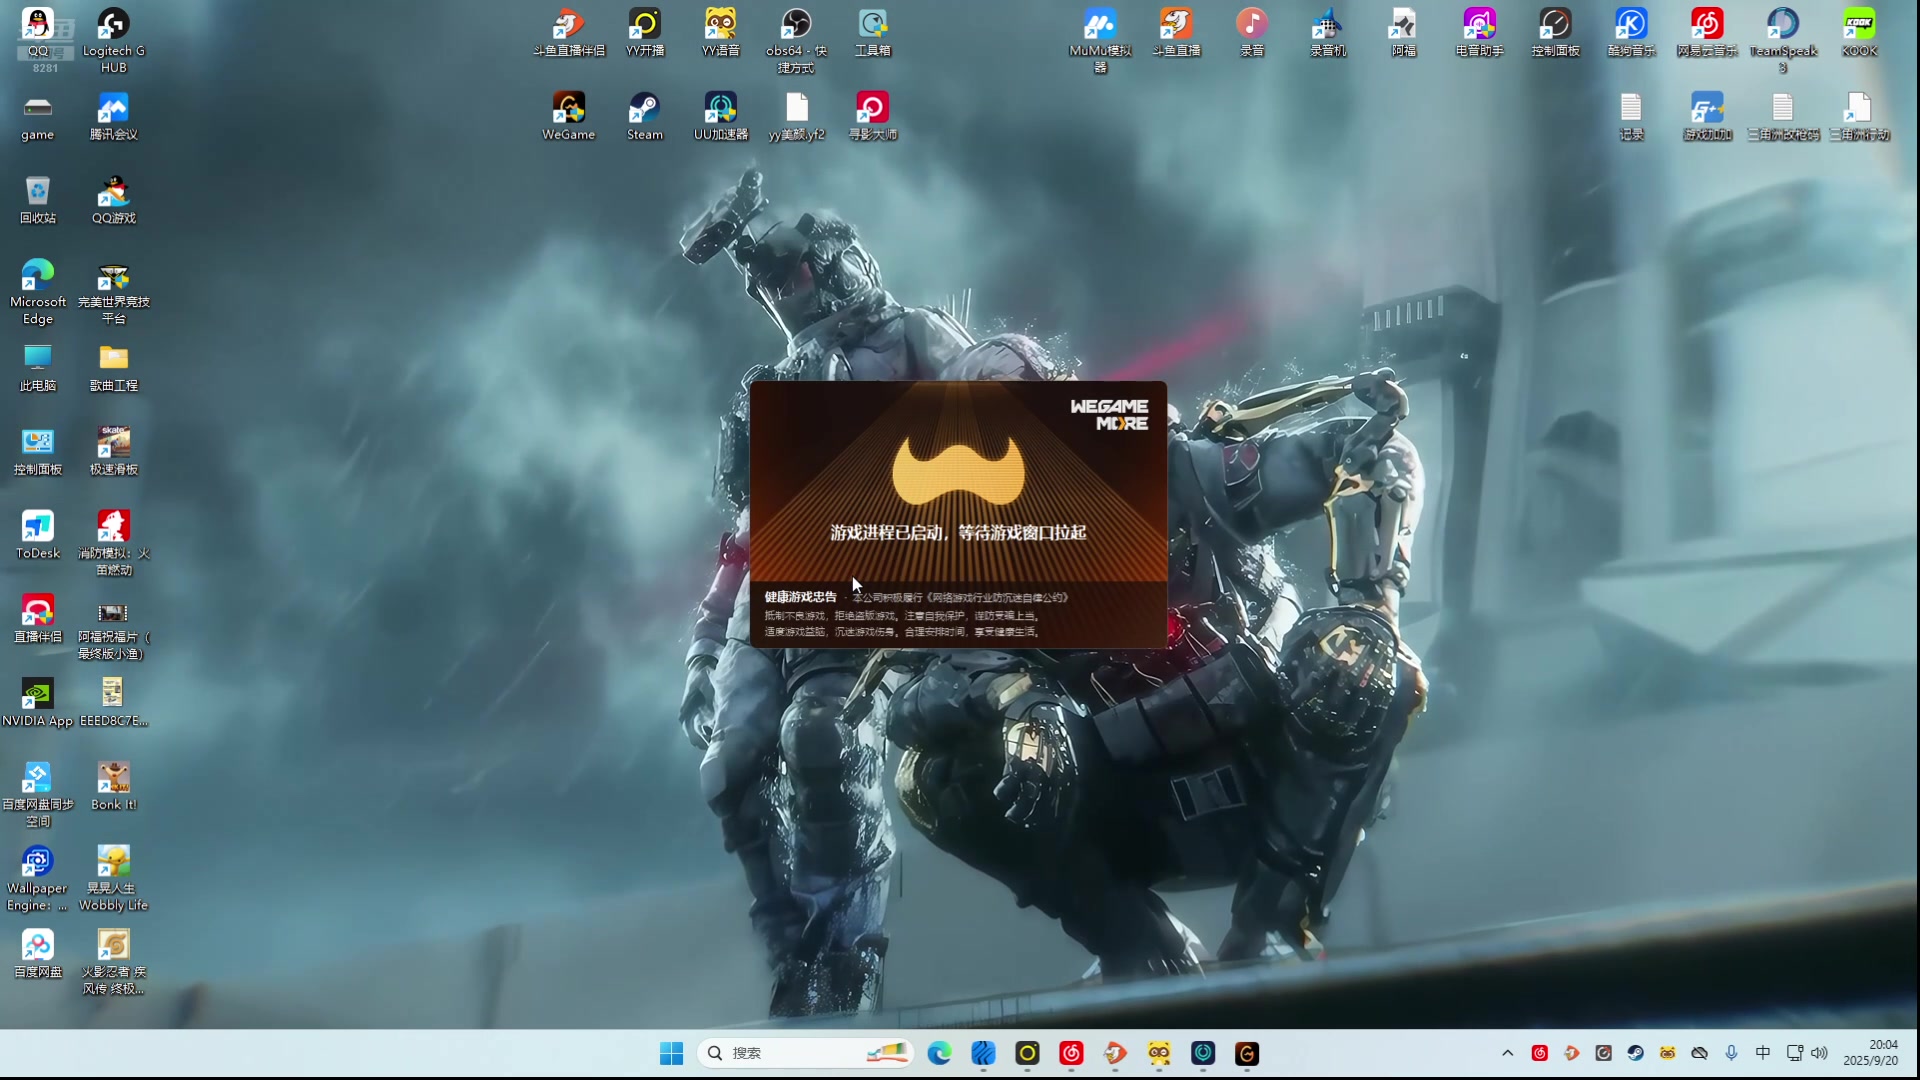Select the 完美世界竞技平台 icon
Image resolution: width=1920 pixels, height=1080 pixels.
point(113,292)
